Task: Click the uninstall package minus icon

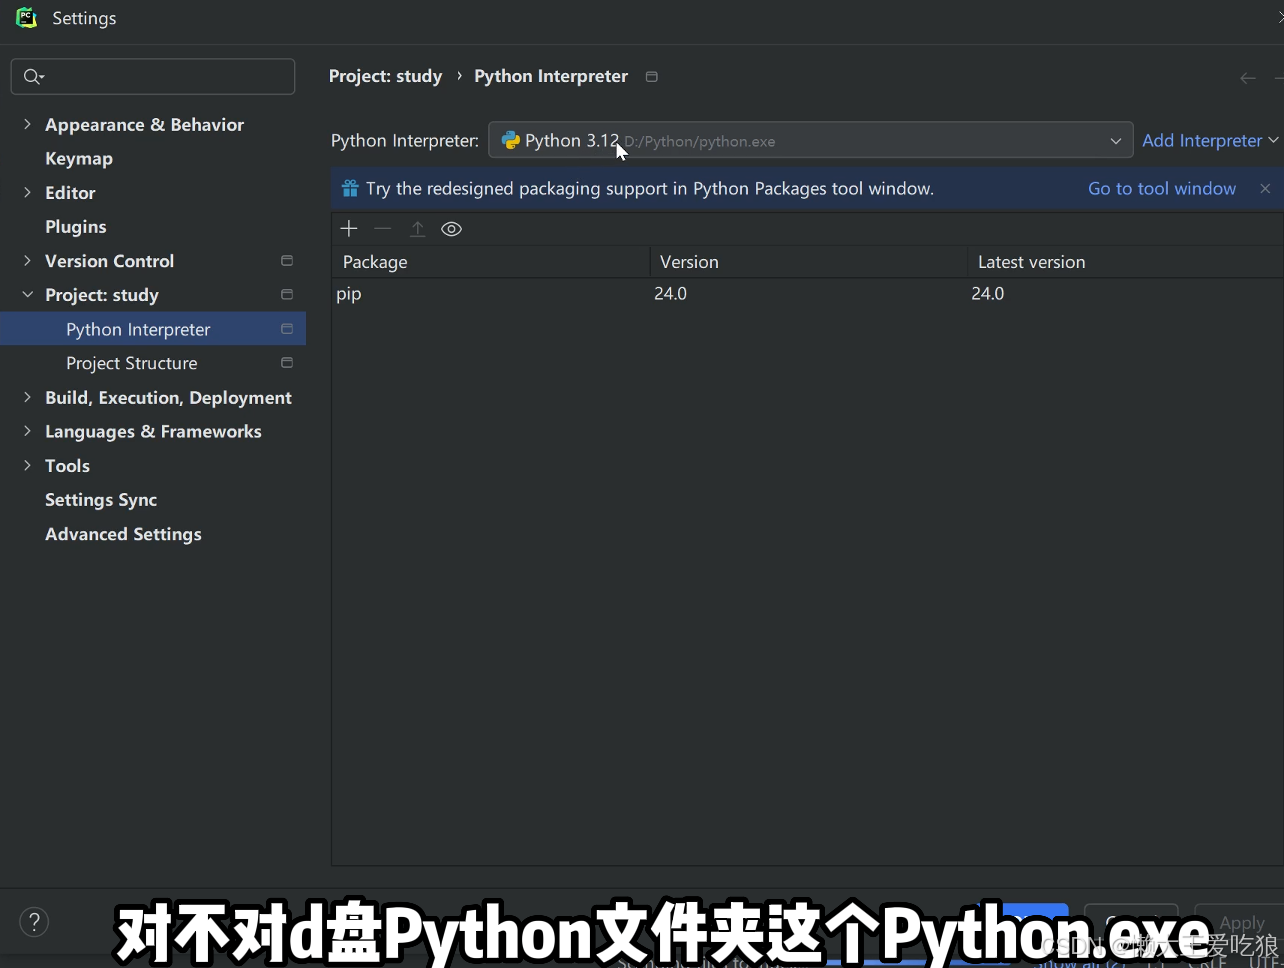Action: pyautogui.click(x=382, y=229)
